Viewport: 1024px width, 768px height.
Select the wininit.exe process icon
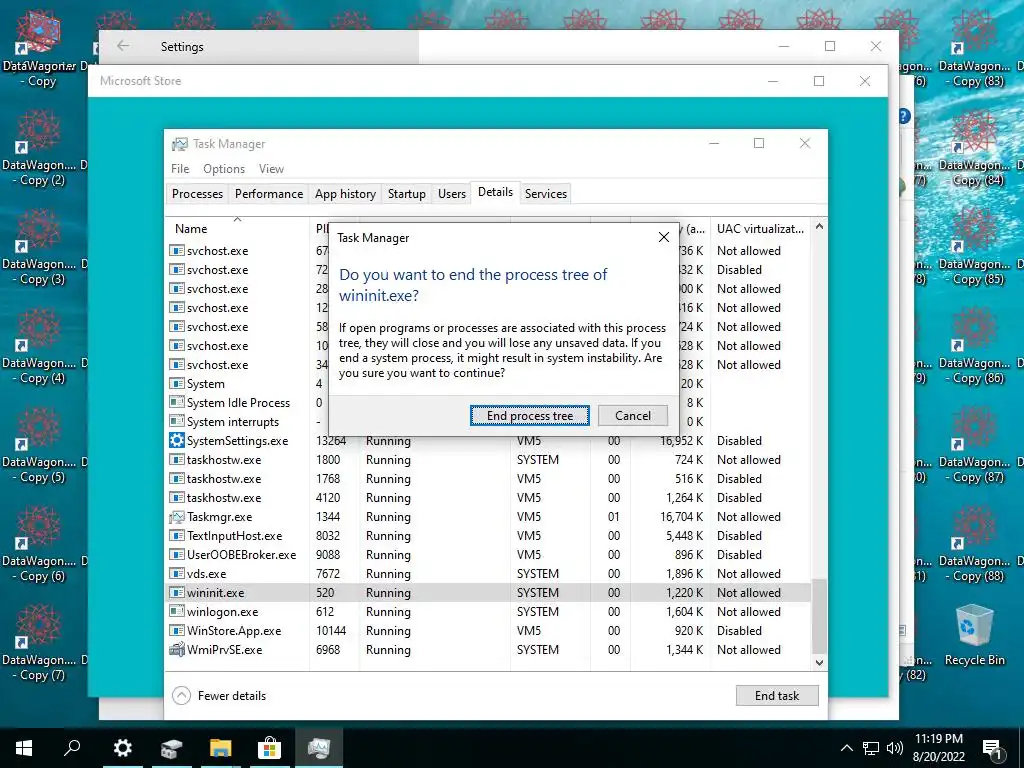pyautogui.click(x=176, y=592)
